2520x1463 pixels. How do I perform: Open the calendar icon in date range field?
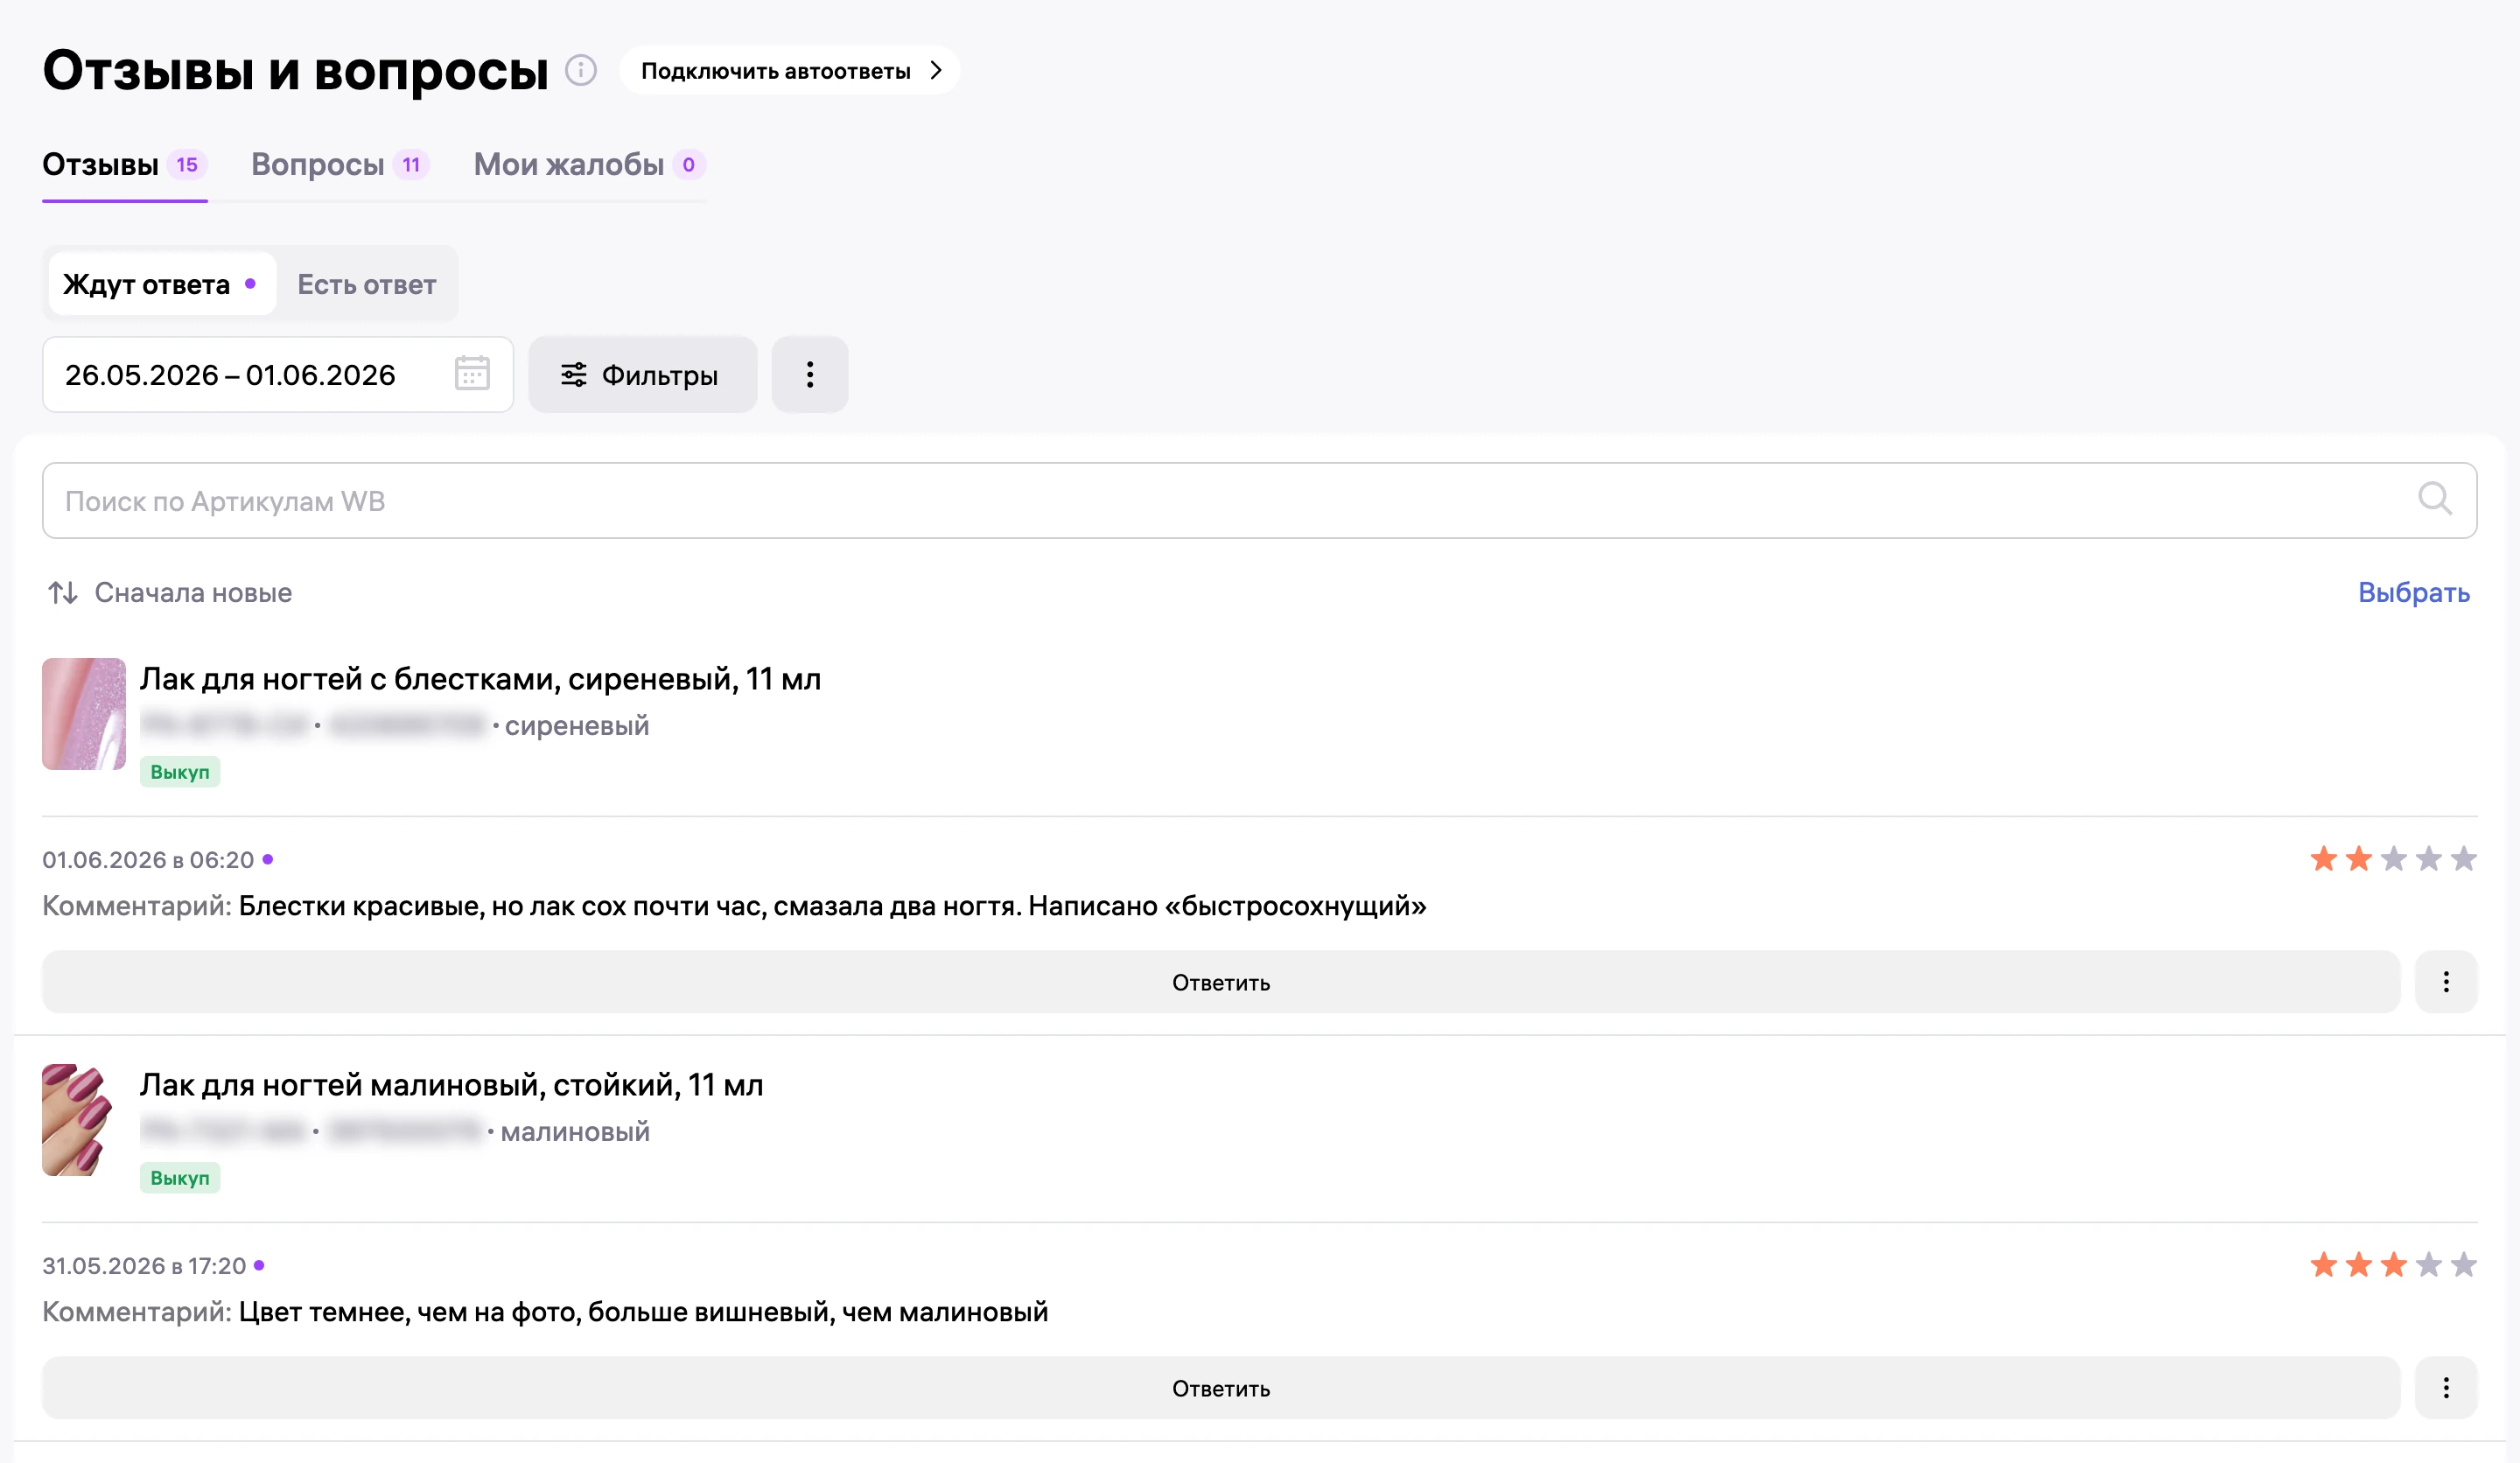click(x=472, y=374)
